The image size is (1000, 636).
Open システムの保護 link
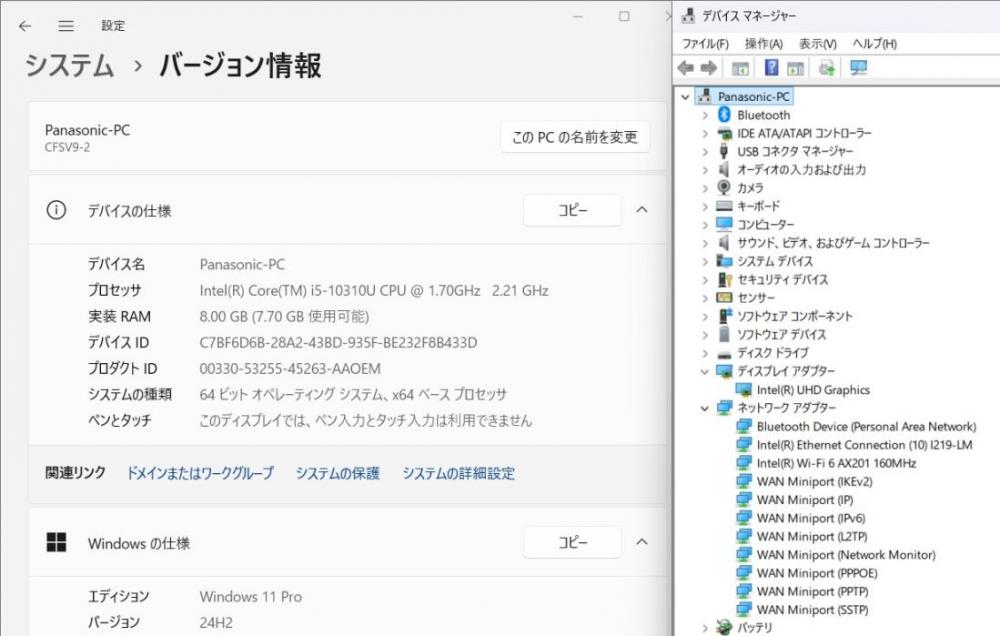pos(337,473)
